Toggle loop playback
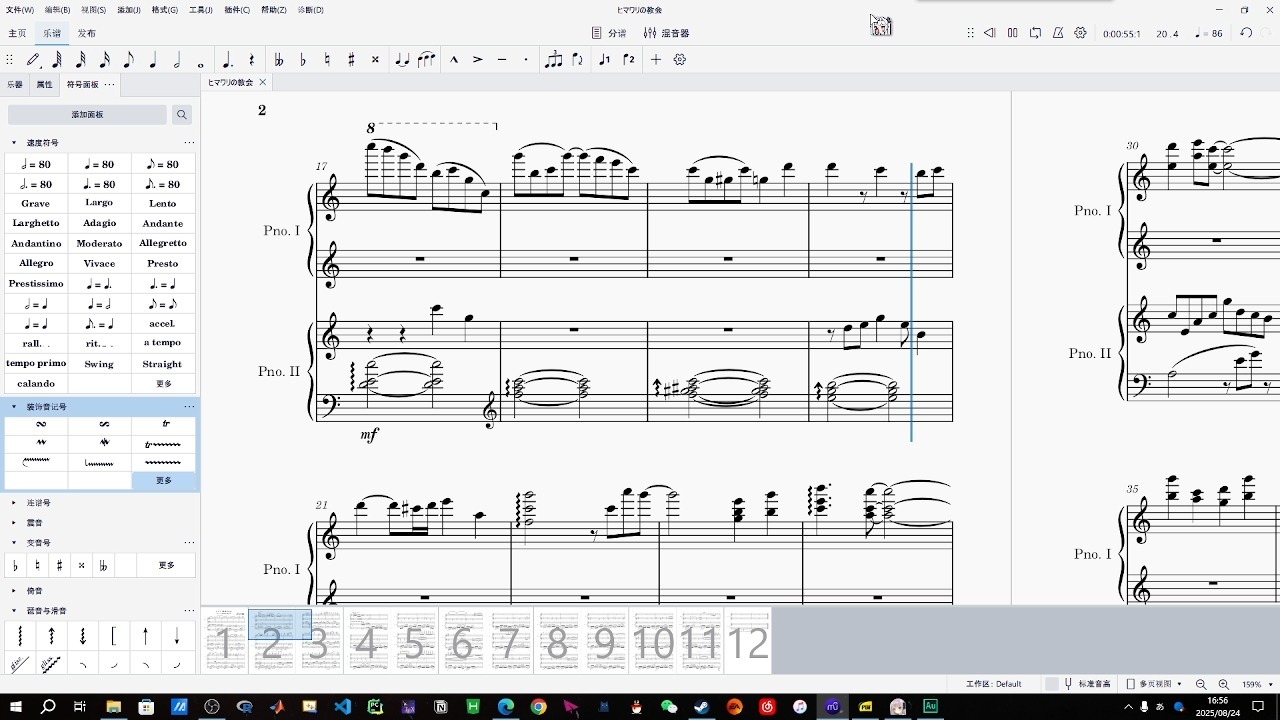The image size is (1280, 720). 1035,33
